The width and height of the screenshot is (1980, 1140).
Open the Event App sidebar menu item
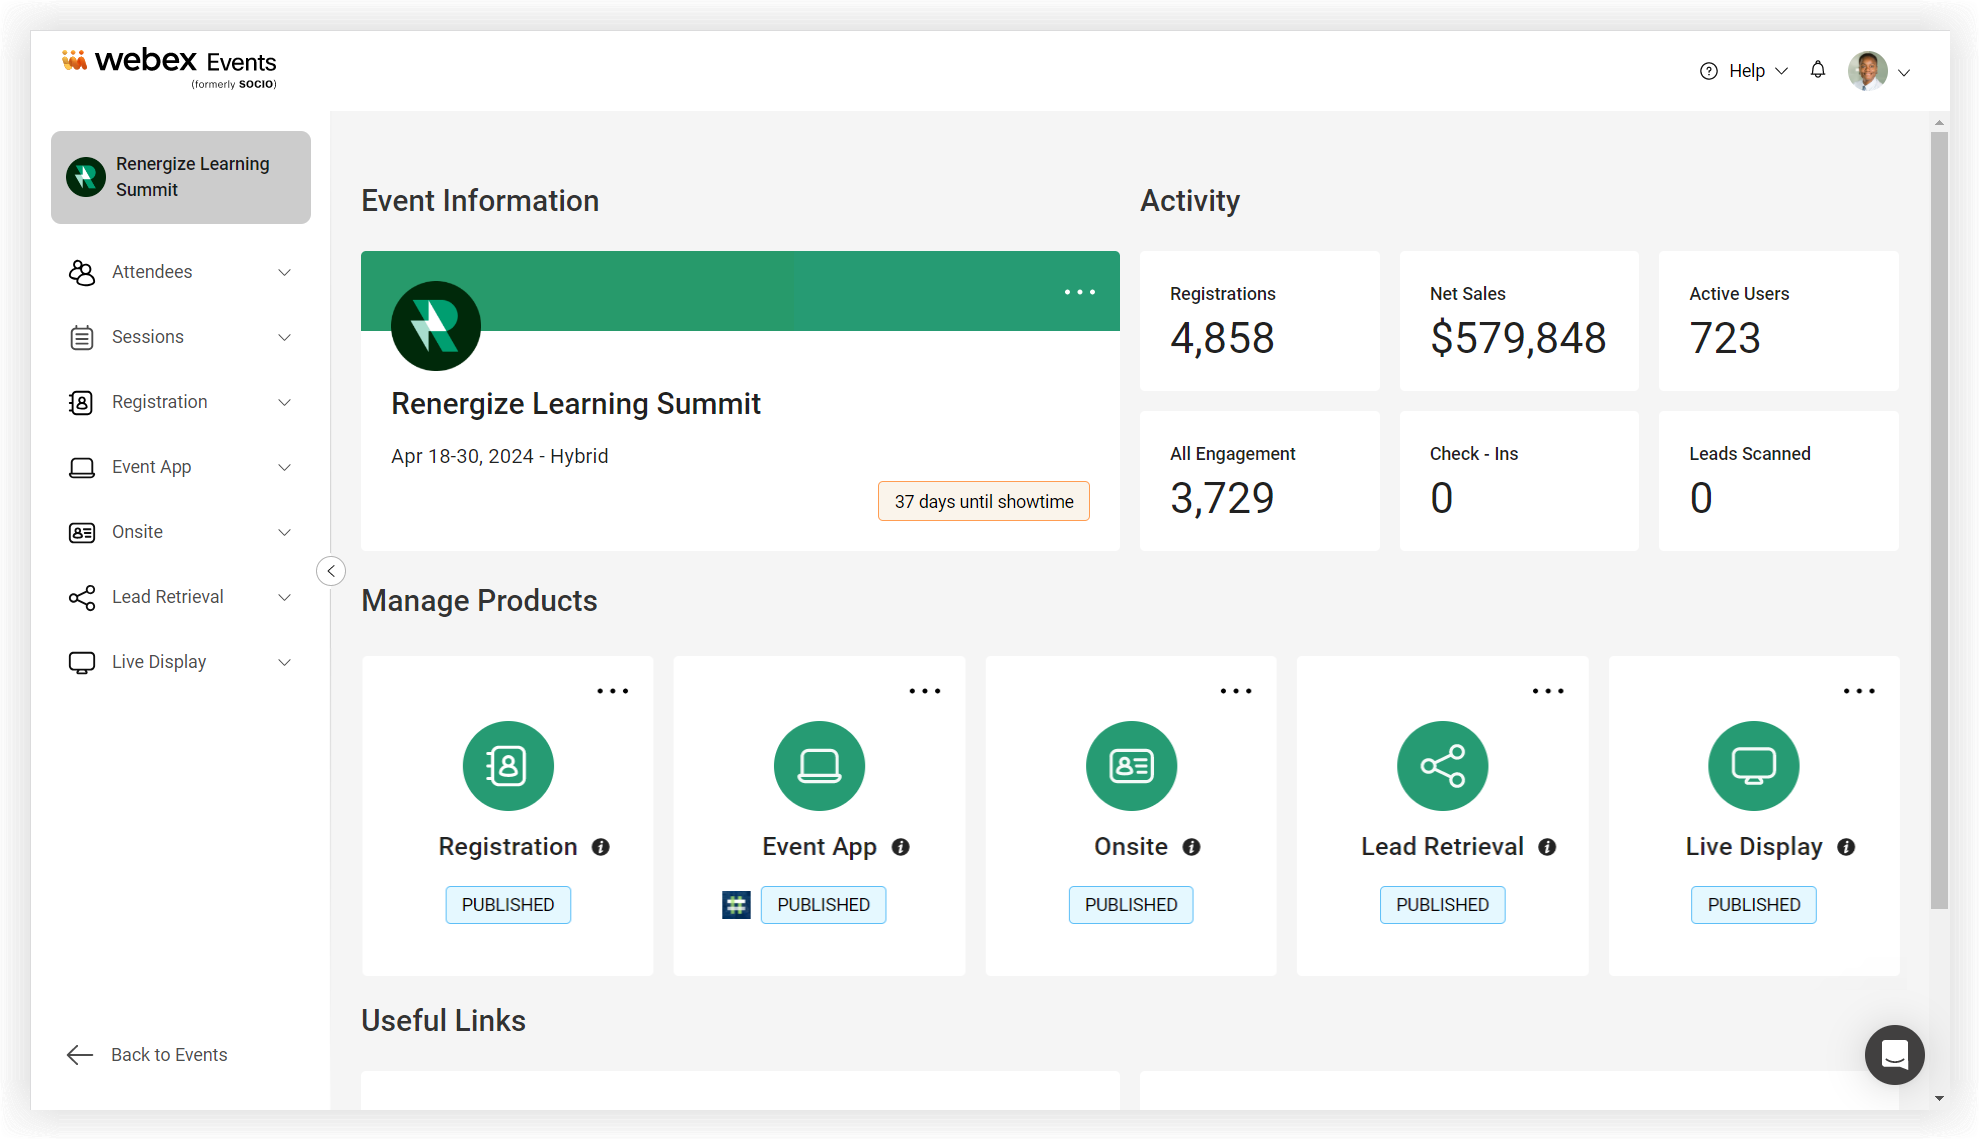point(181,467)
